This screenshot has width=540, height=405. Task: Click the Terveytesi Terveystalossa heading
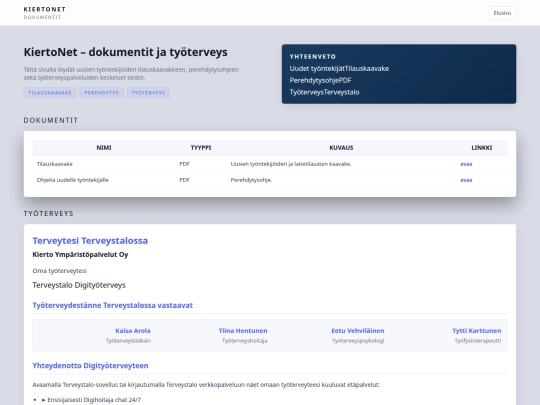pyautogui.click(x=90, y=240)
